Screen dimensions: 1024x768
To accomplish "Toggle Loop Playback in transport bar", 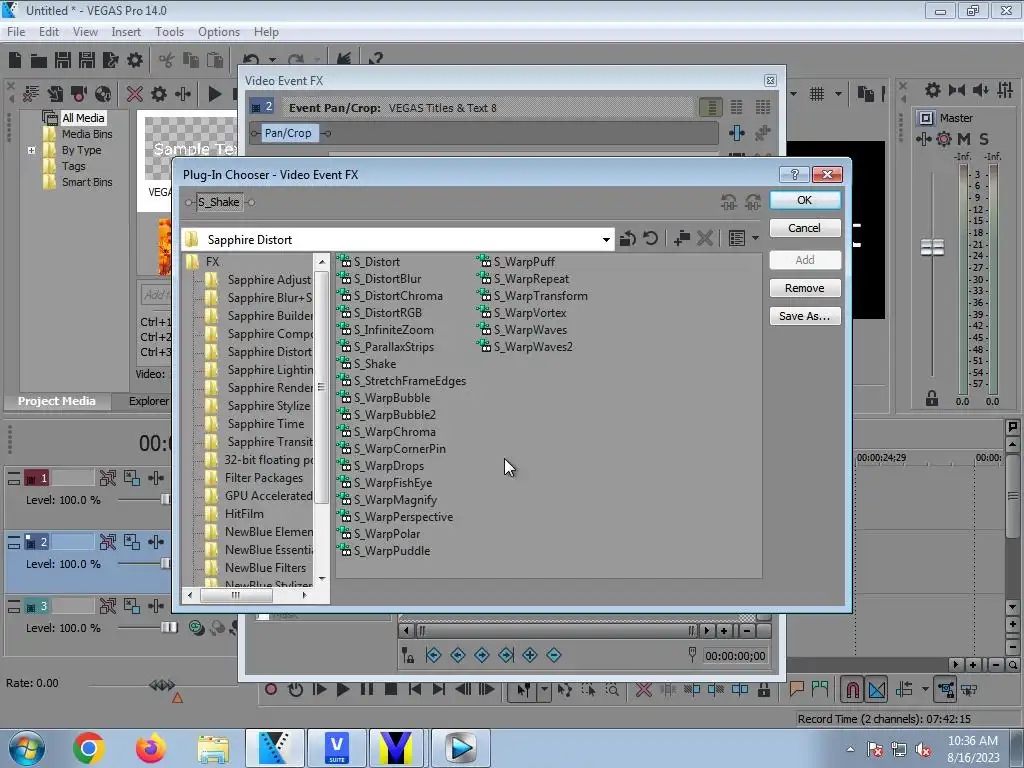I will point(295,690).
